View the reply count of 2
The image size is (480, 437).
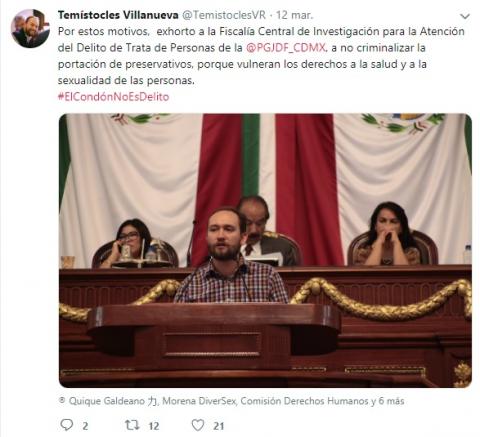point(85,426)
